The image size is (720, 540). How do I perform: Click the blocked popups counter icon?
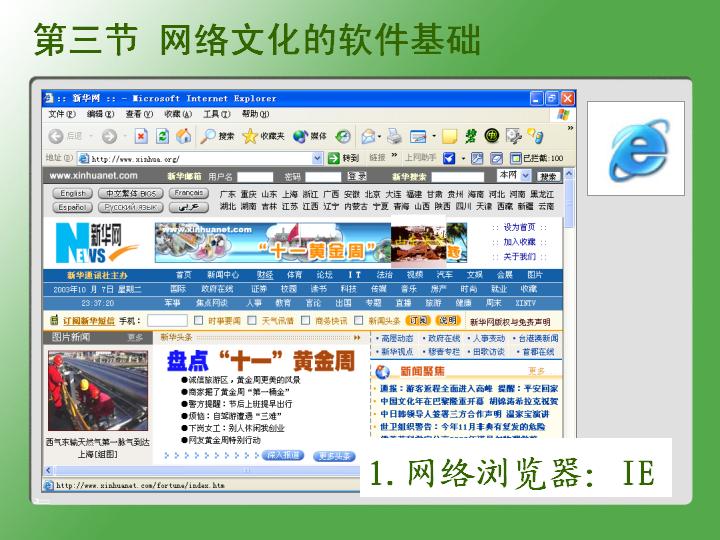pos(516,158)
